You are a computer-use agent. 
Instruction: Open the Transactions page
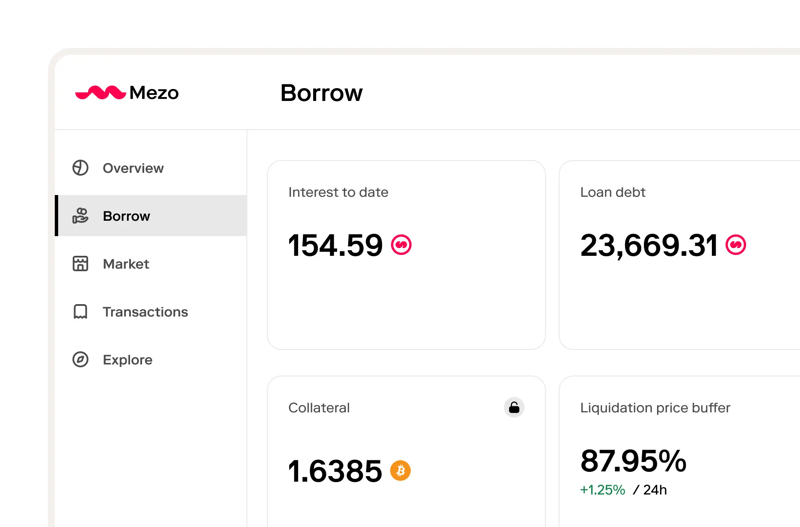145,312
